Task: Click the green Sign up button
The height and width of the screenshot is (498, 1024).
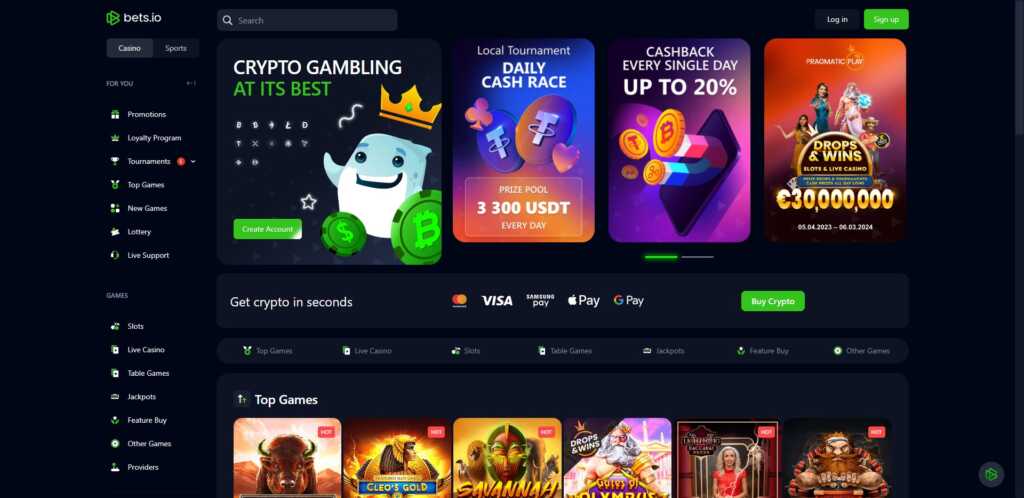Action: coord(886,20)
